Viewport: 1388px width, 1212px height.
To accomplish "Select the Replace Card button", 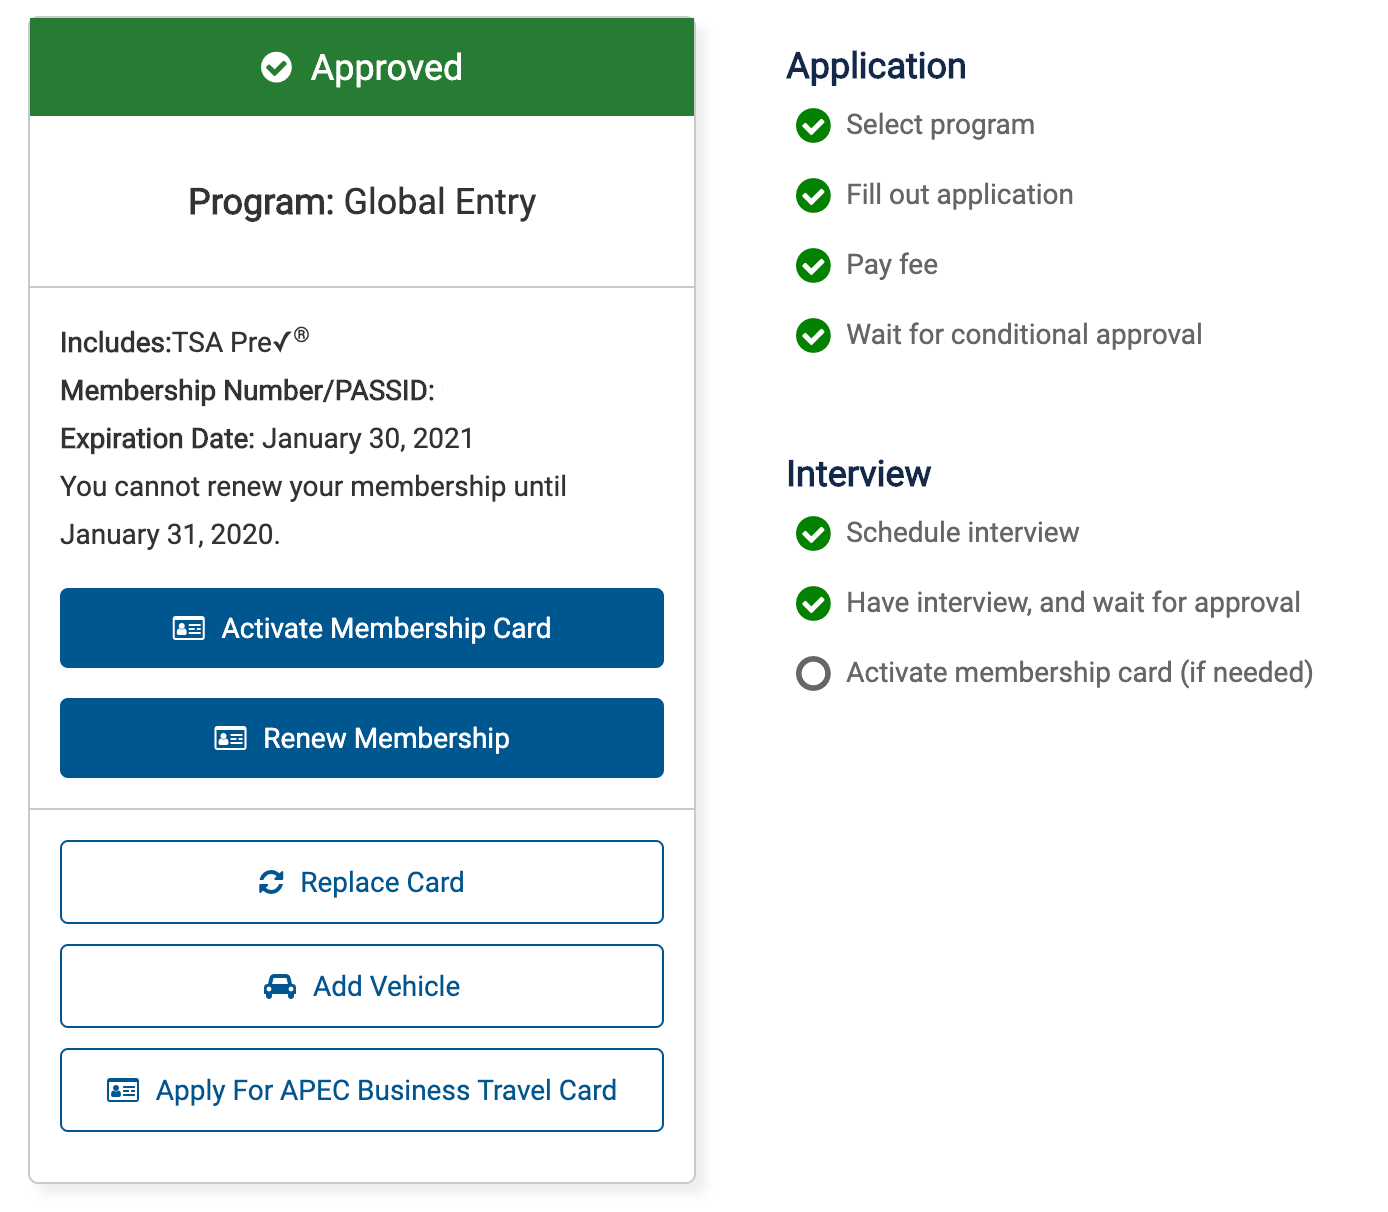I will pos(362,882).
